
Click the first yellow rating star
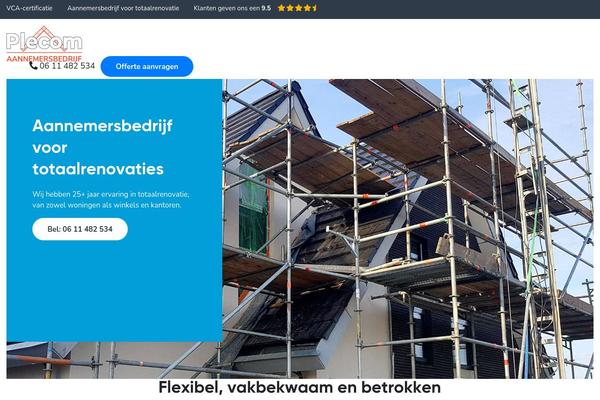[x=281, y=8]
